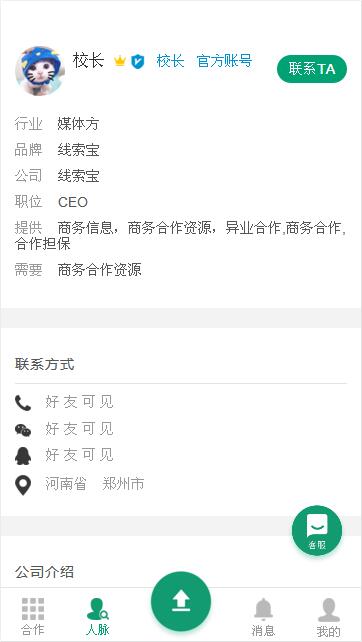
Task: Click the 公司介绍 section heading
Action: coord(45,572)
